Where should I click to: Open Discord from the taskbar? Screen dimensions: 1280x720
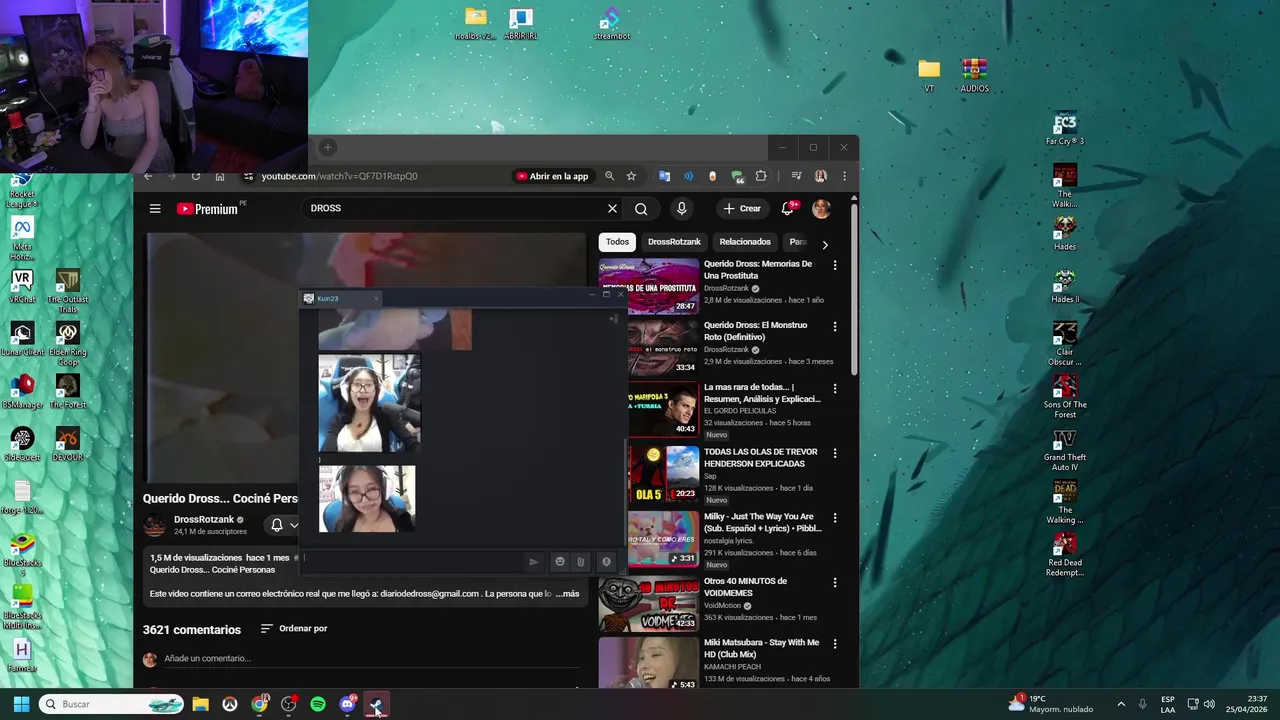point(347,704)
